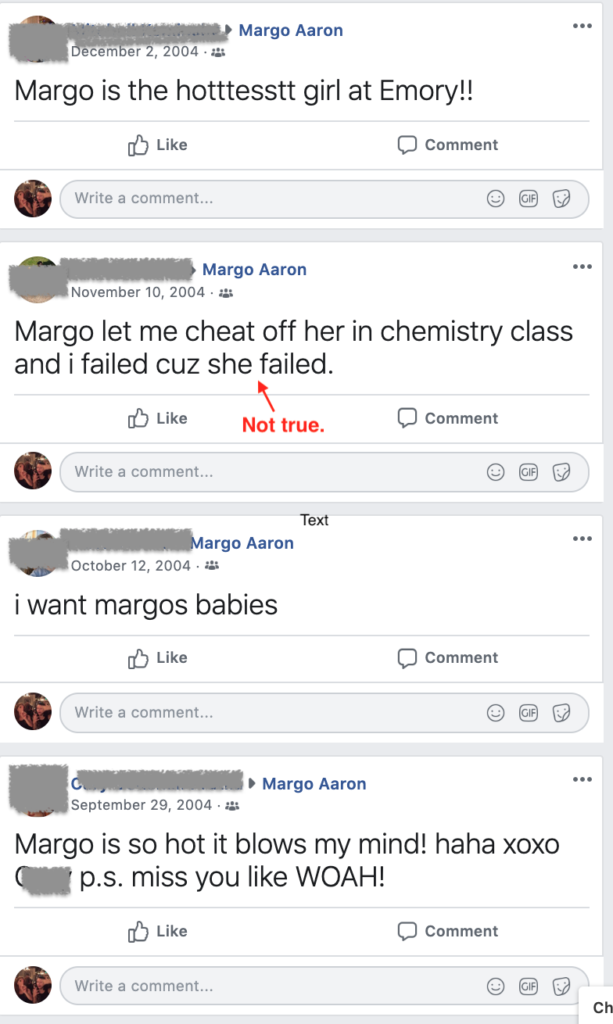The width and height of the screenshot is (613, 1024).
Task: Click audience icon beside November 10, 2004
Action: (x=226, y=293)
